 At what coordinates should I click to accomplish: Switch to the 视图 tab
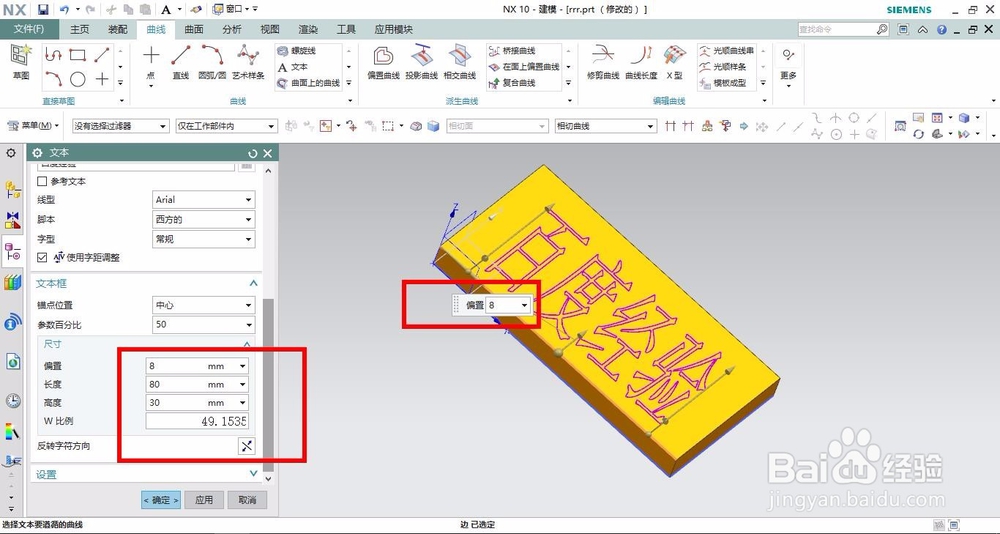(x=270, y=29)
